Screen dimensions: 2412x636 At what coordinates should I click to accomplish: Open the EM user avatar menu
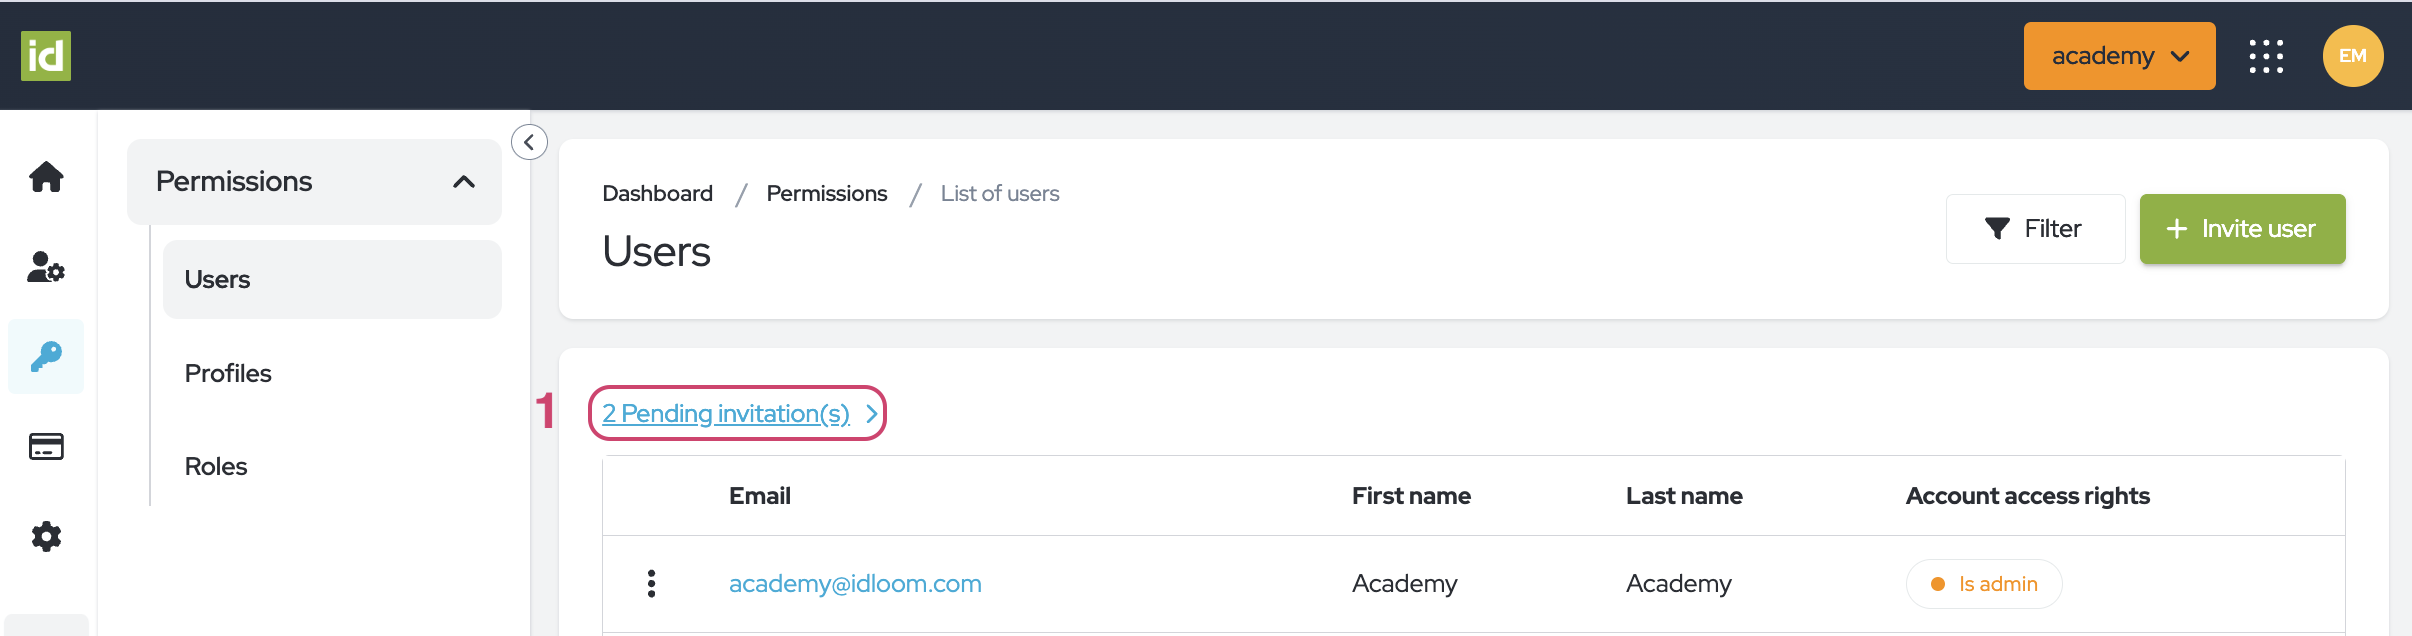2352,56
